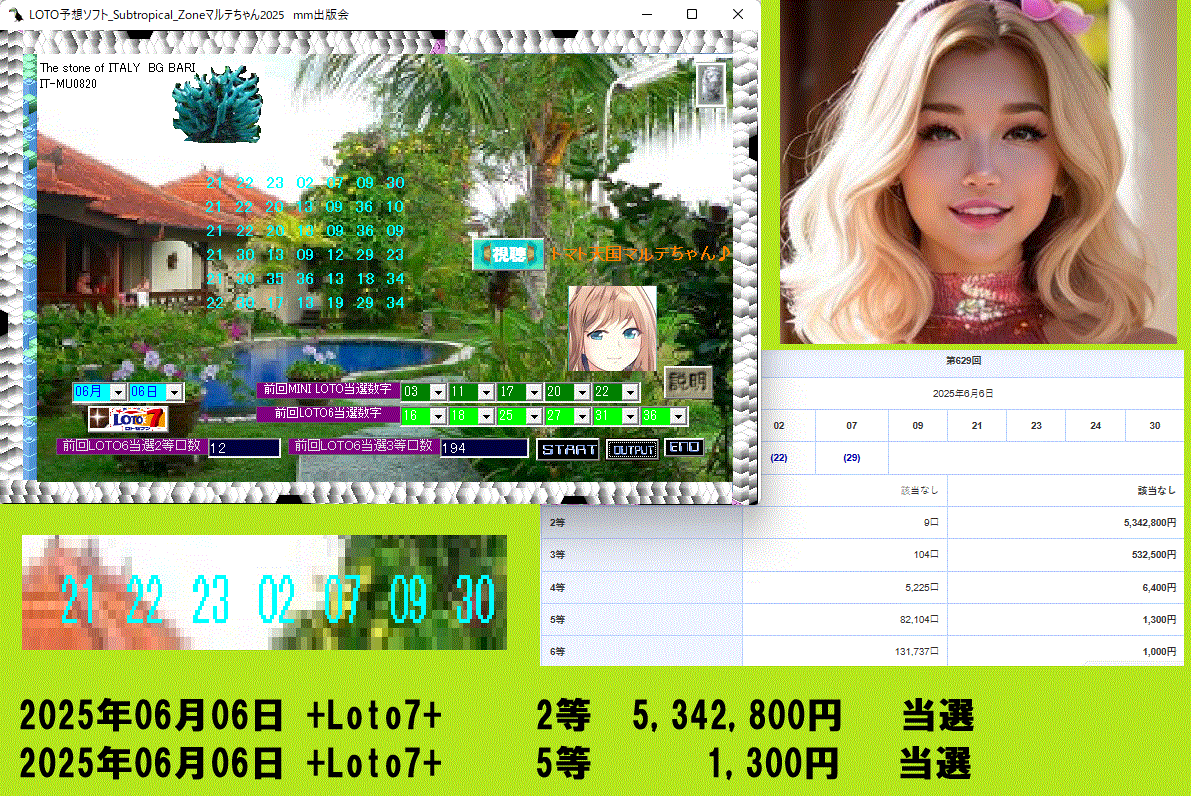
Task: Click the 5等 row label in results table
Action: 558,620
